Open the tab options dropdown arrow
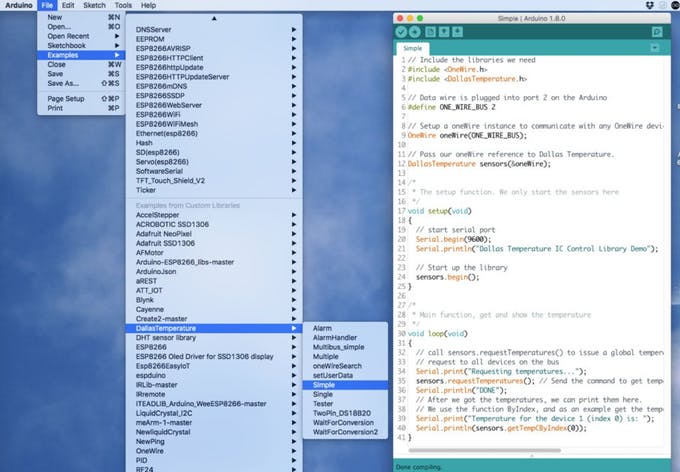 654,48
